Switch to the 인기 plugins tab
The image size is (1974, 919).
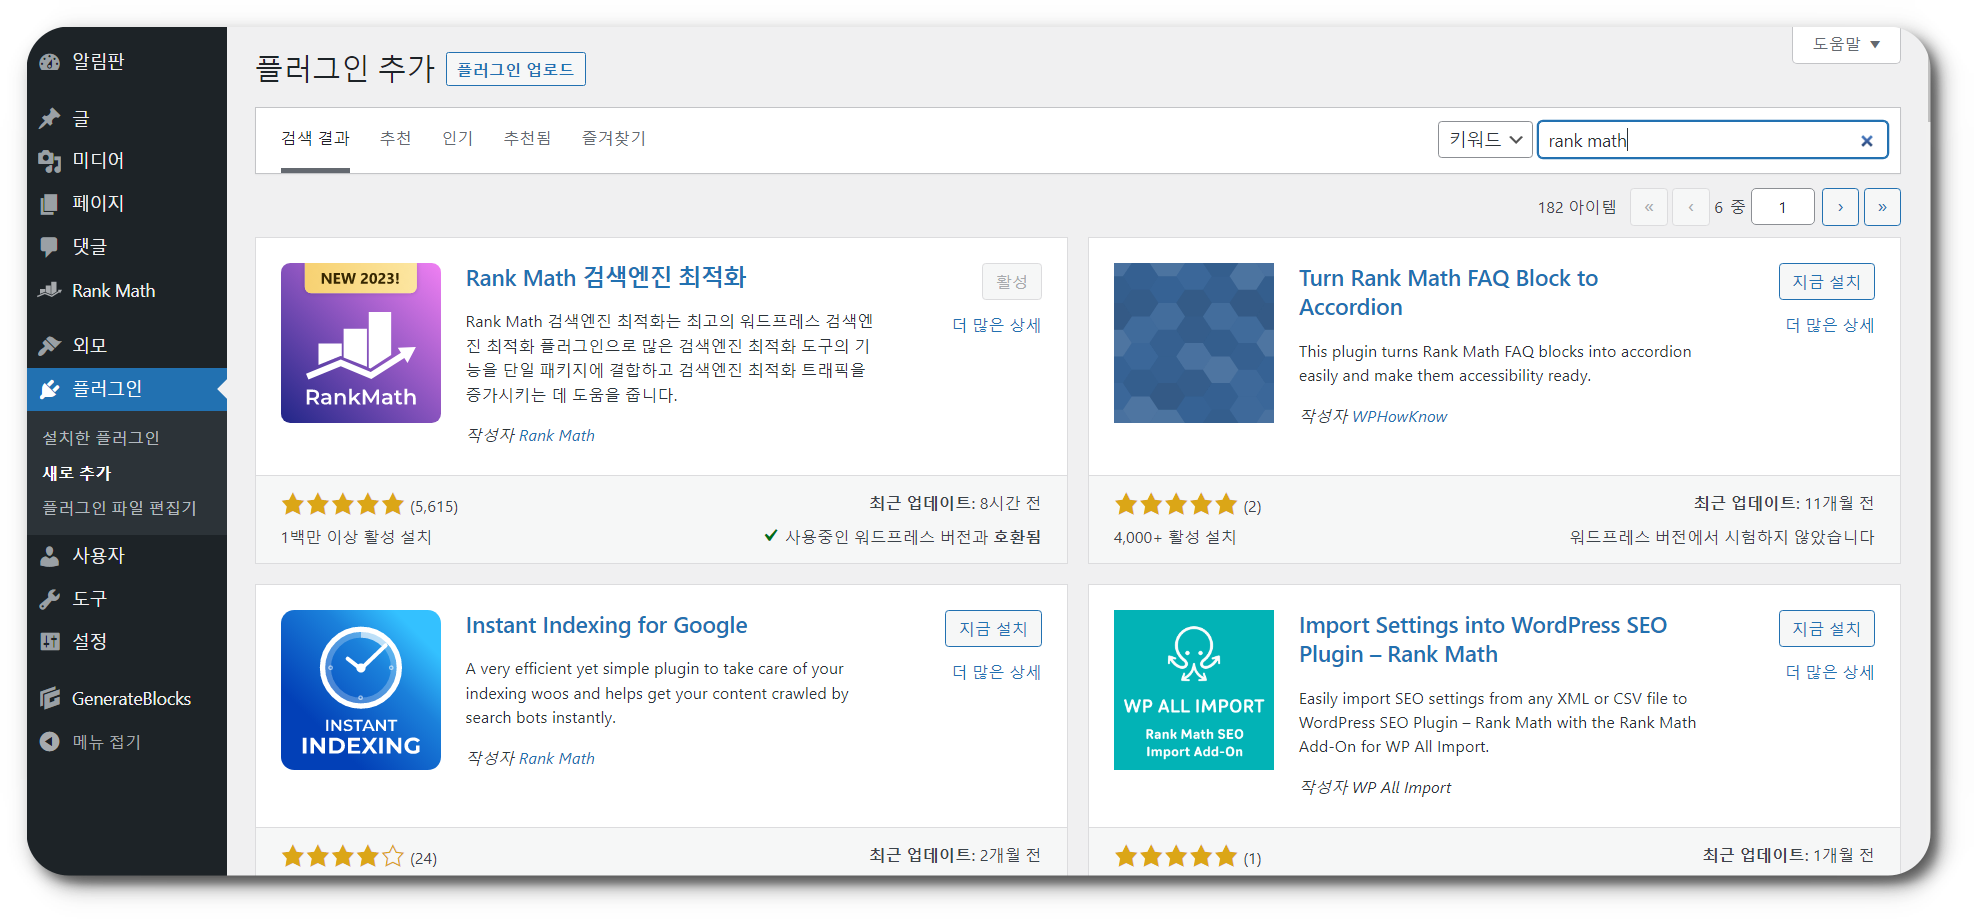coord(457,138)
